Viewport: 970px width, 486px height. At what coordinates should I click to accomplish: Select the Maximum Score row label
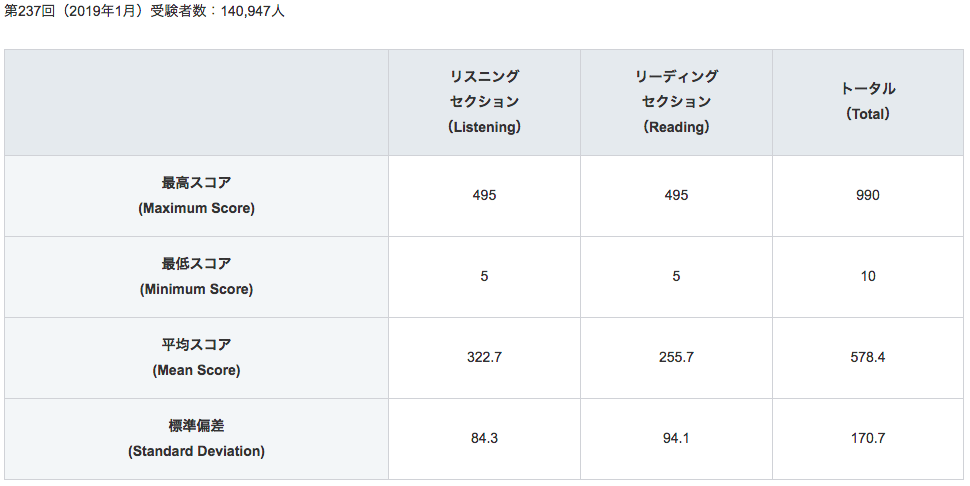pos(197,195)
